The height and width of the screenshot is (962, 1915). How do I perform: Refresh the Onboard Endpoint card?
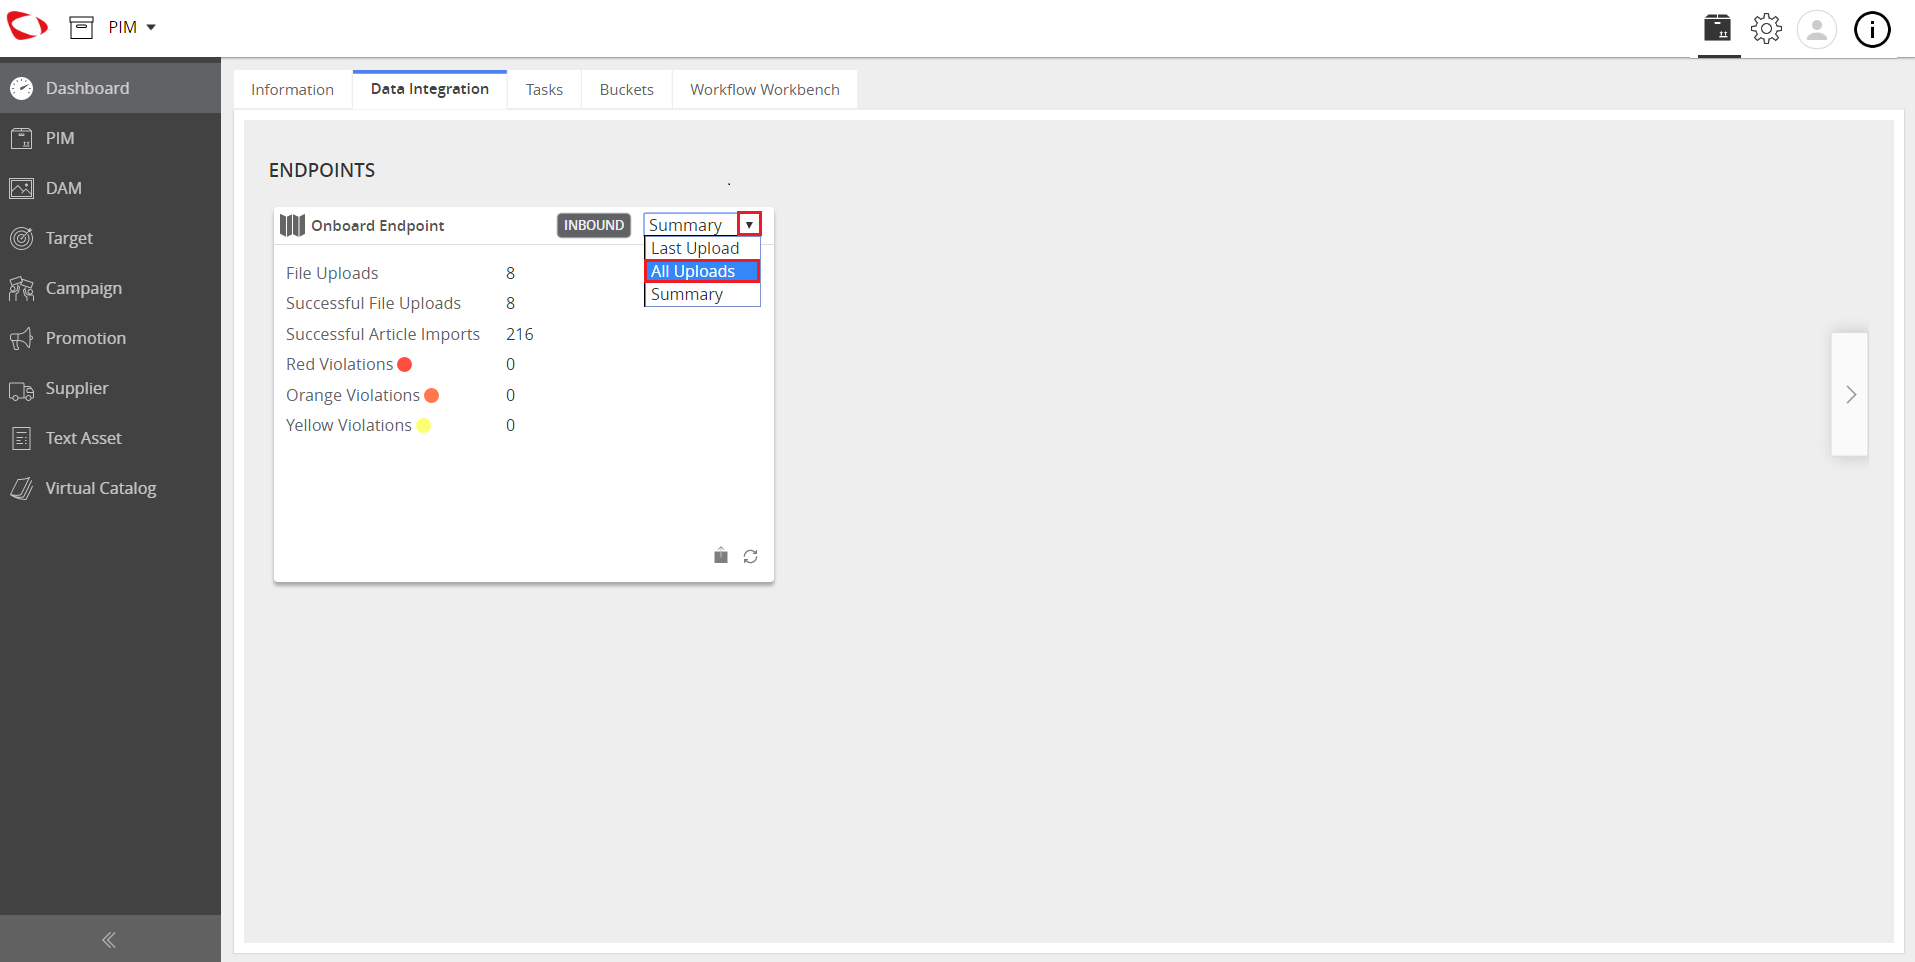(x=751, y=557)
